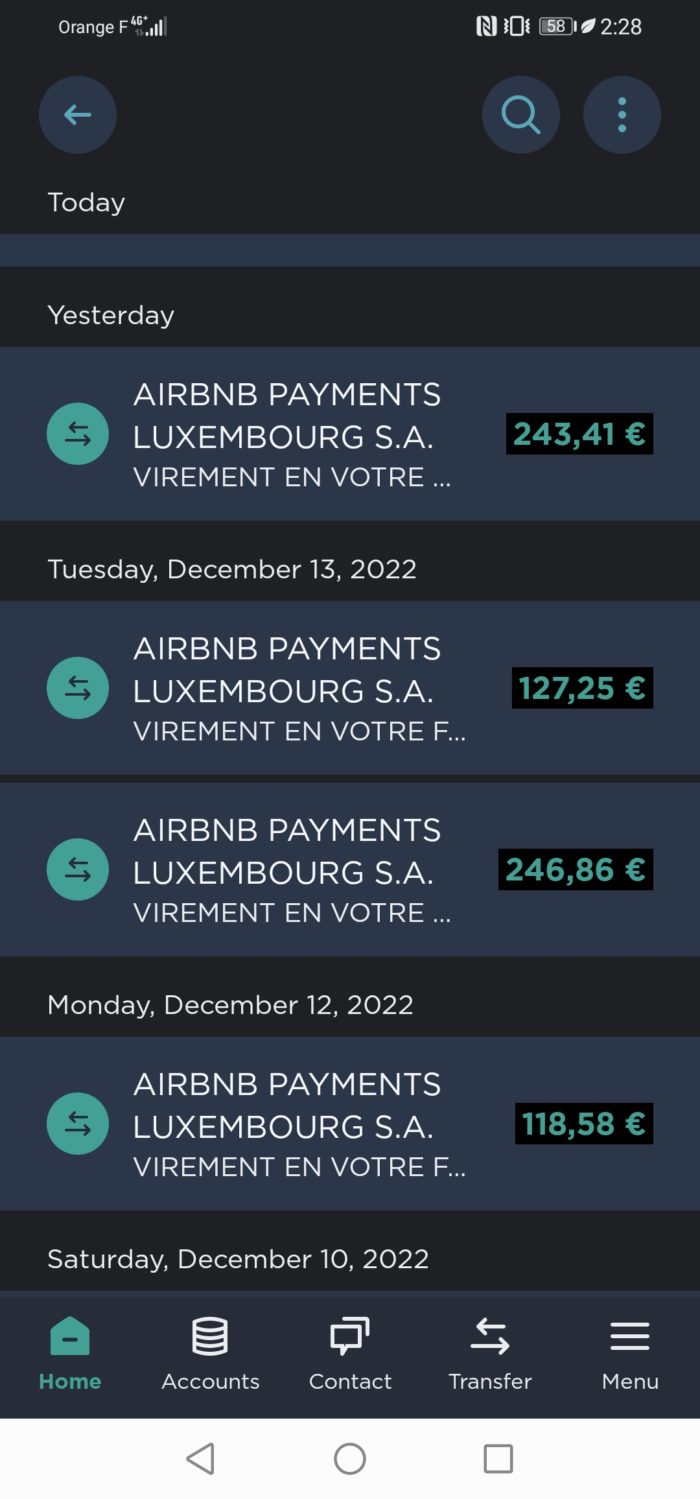Go to the Home tab

(x=70, y=1354)
